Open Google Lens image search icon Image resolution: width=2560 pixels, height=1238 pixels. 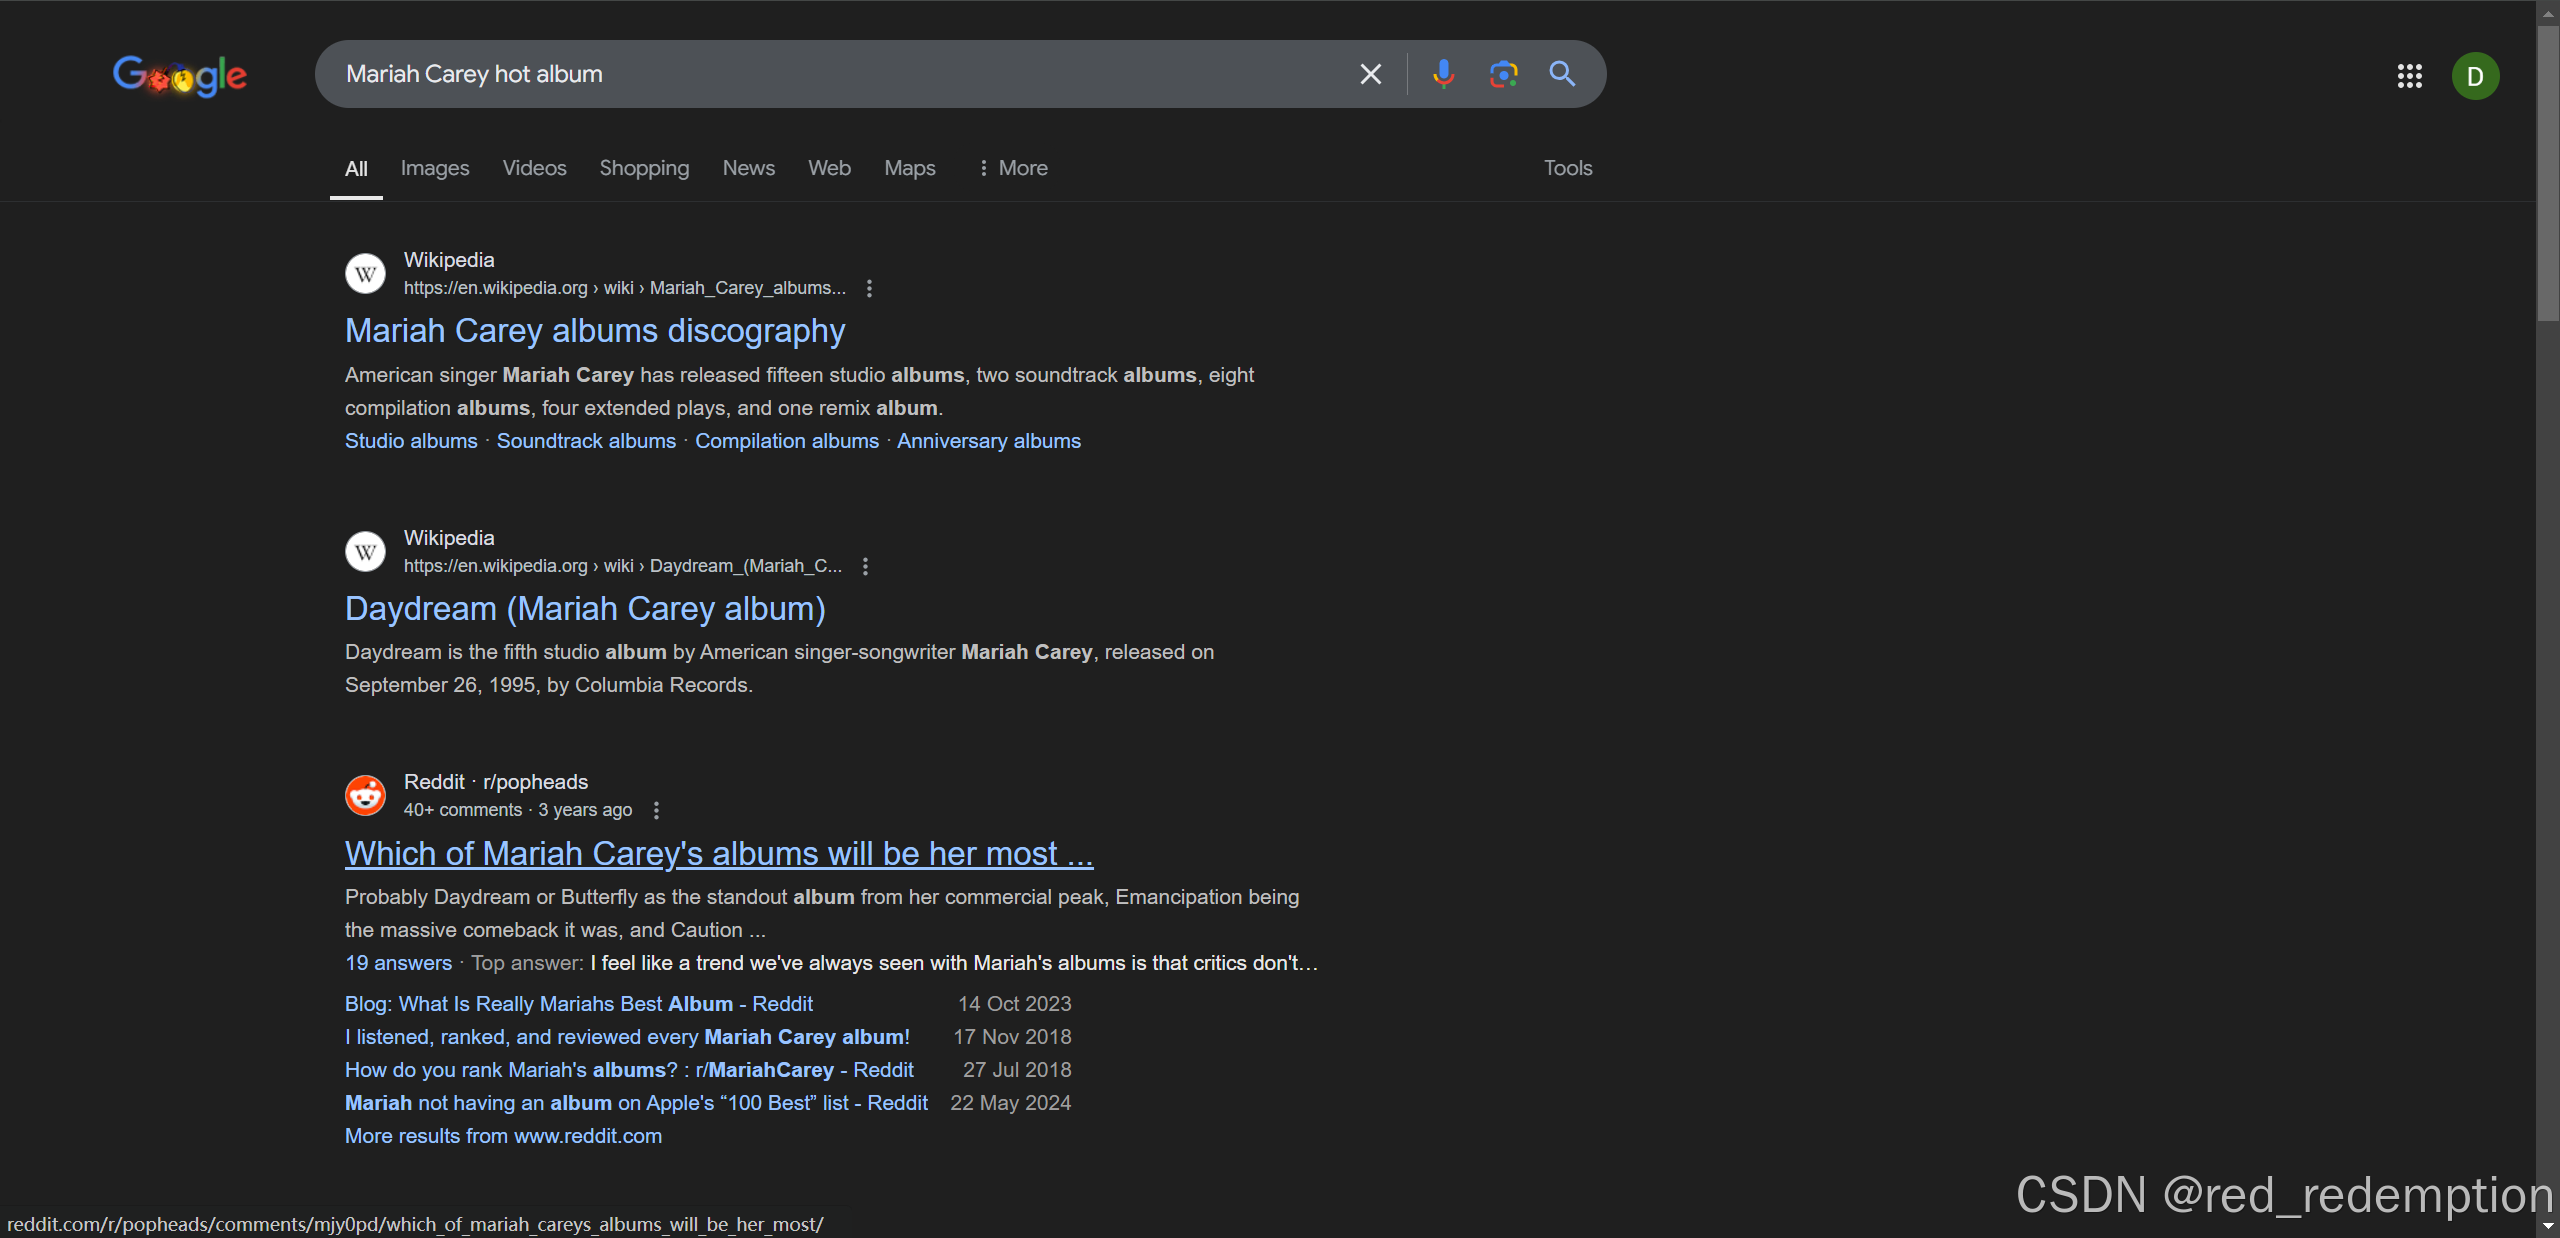[x=1503, y=74]
